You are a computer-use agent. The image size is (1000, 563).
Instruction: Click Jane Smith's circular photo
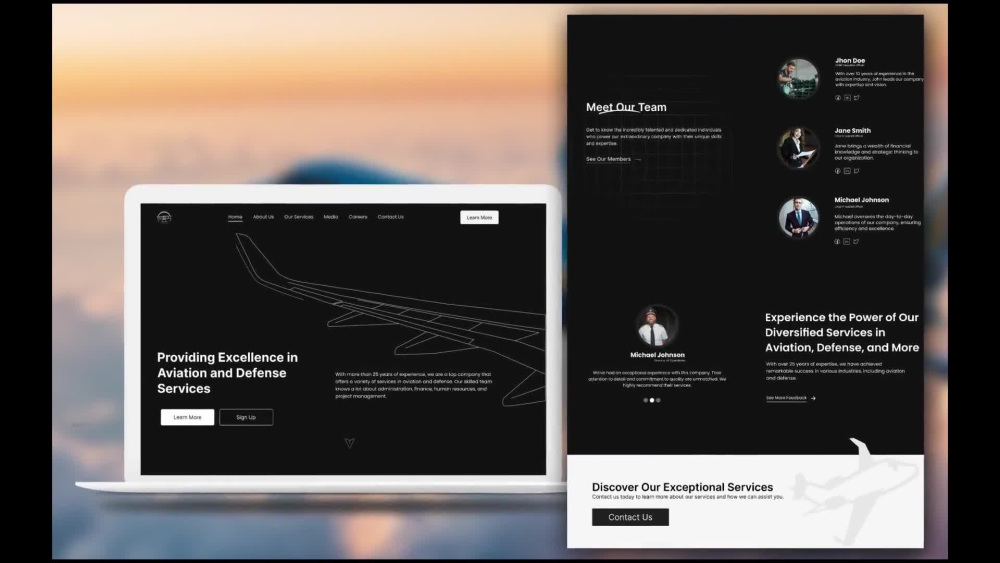coord(798,147)
